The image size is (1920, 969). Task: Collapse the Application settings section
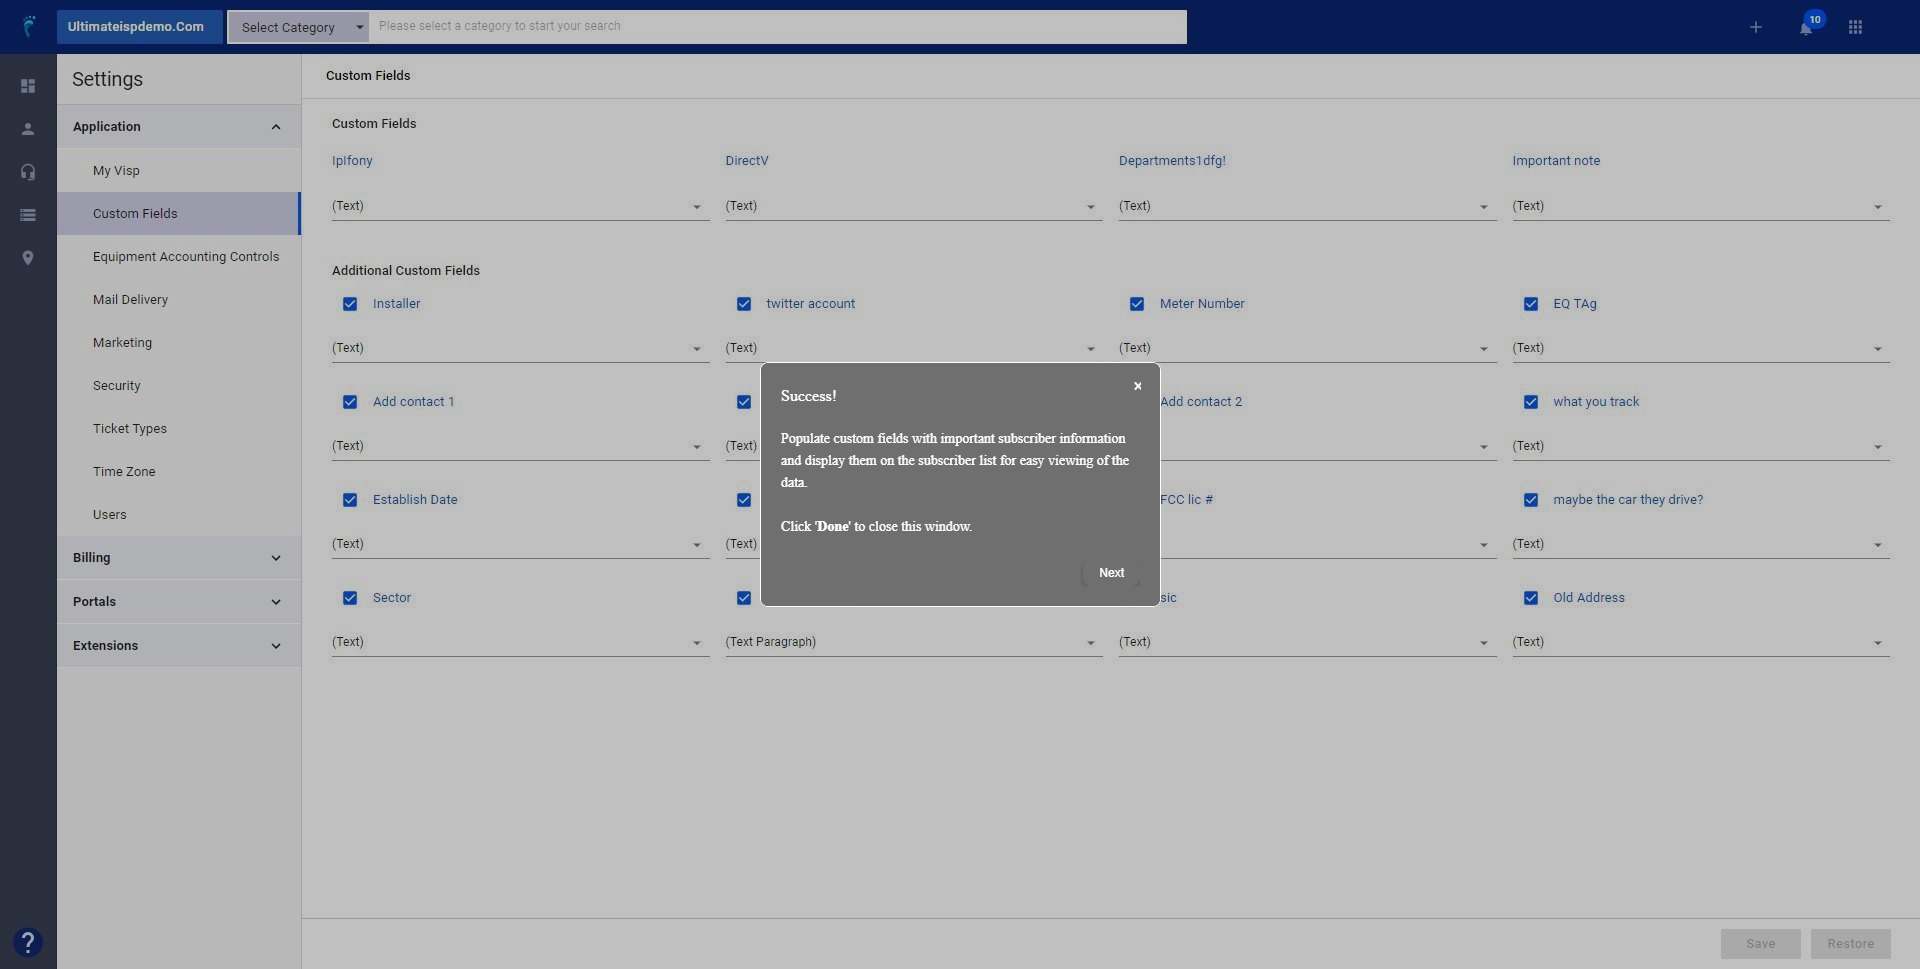point(178,127)
